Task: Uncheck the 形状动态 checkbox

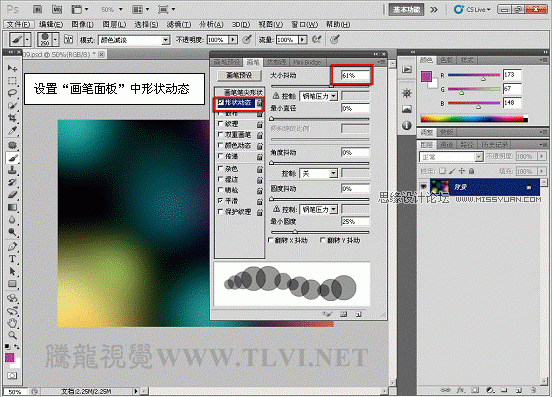Action: click(221, 102)
